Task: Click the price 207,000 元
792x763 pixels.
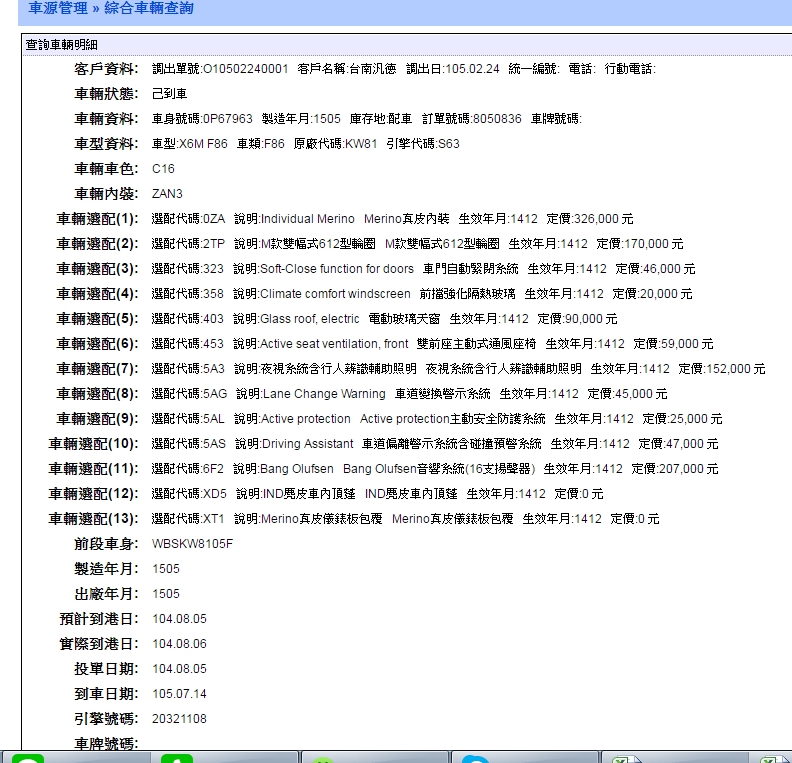Action: pyautogui.click(x=688, y=469)
